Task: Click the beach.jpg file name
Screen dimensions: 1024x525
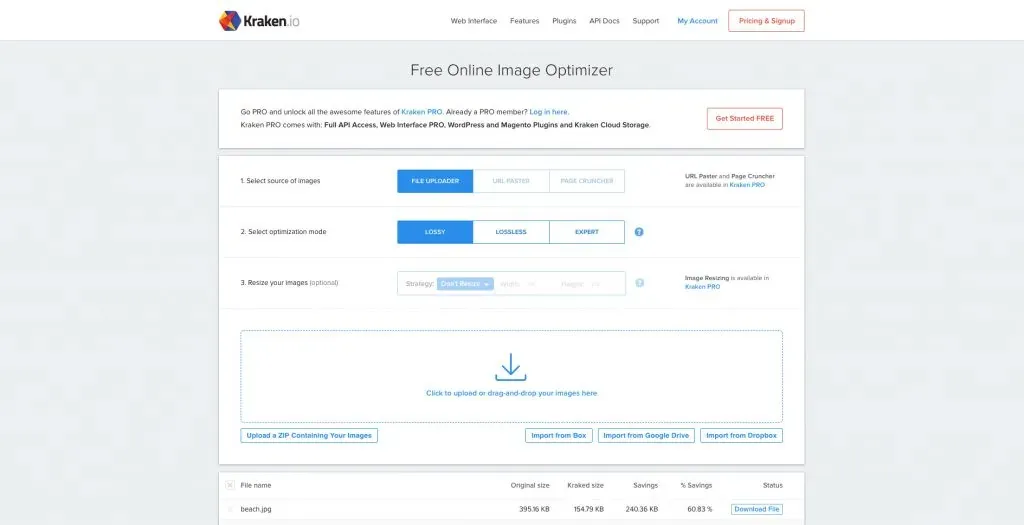Action: (256, 509)
